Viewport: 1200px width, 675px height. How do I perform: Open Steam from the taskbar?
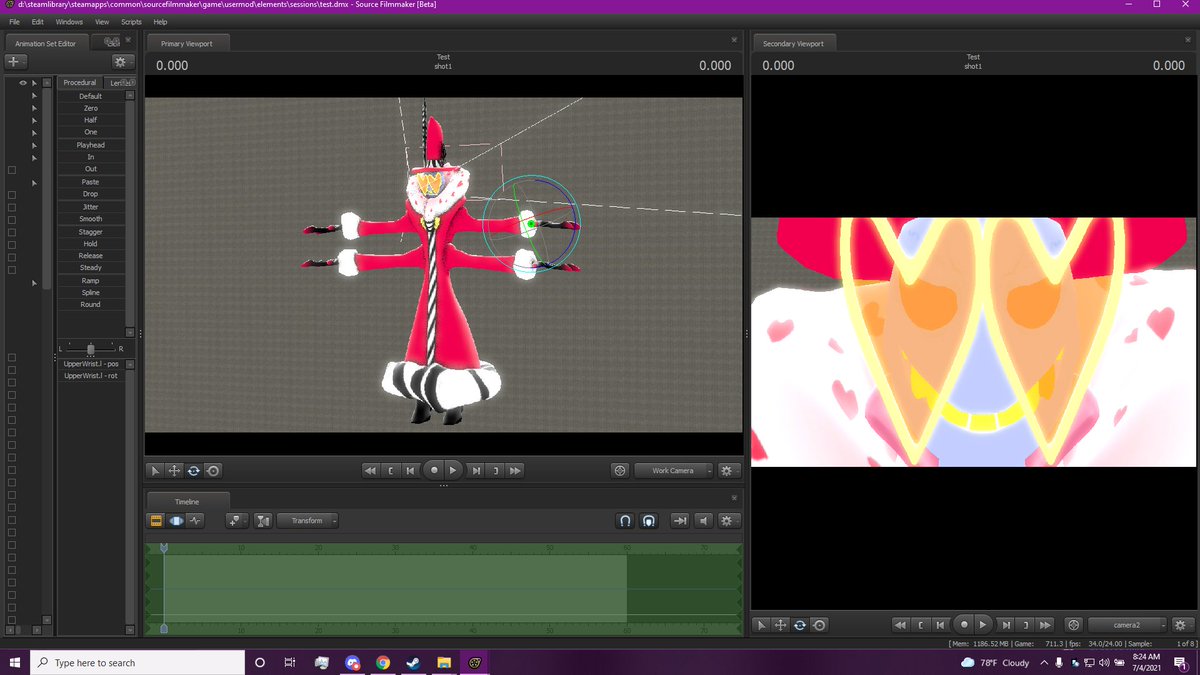[414, 662]
